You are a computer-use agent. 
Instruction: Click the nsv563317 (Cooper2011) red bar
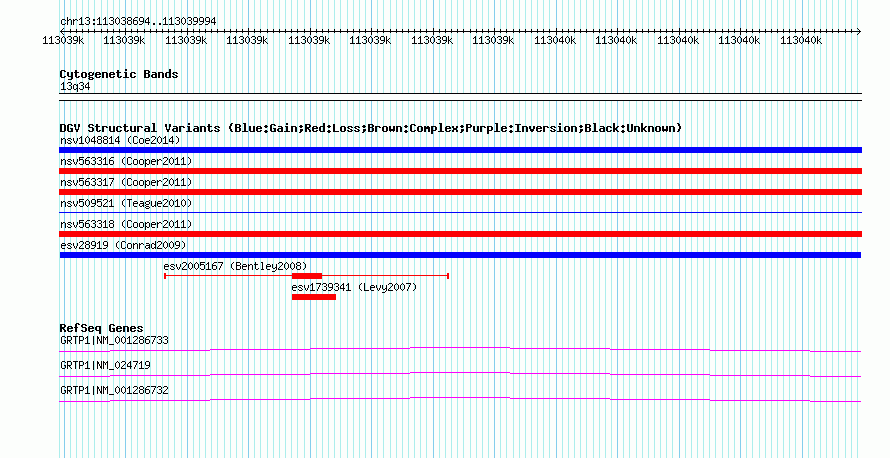point(460,192)
